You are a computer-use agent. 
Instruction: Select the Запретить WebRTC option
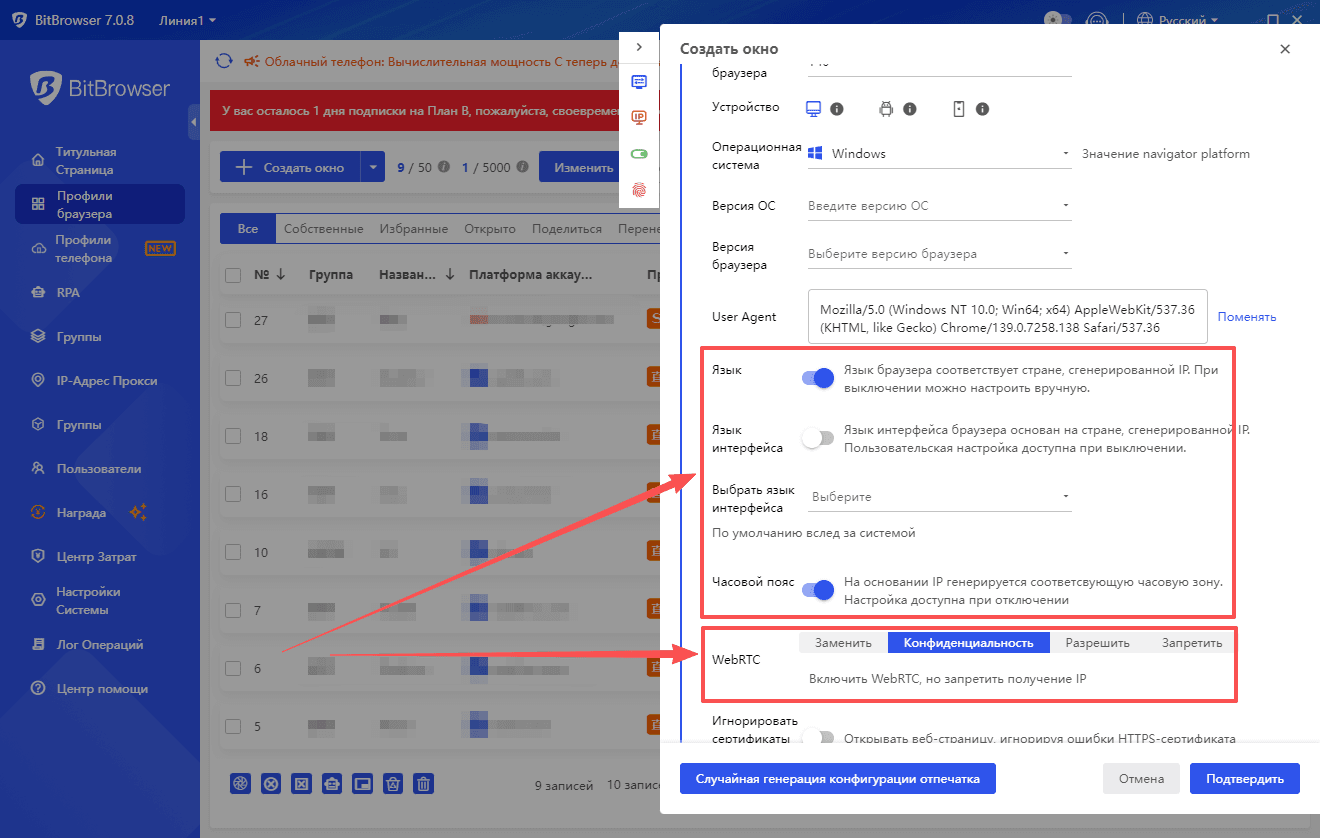tap(1191, 643)
